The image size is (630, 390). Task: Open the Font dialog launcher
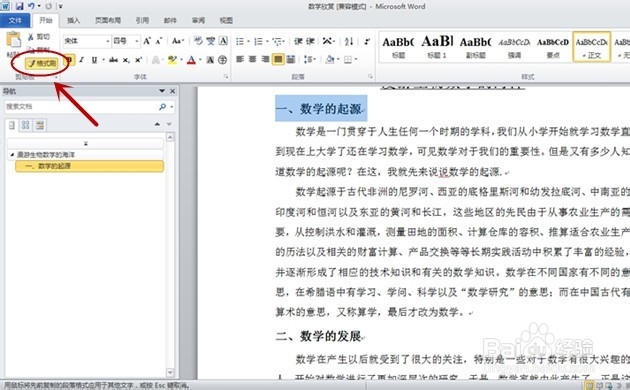pyautogui.click(x=226, y=76)
